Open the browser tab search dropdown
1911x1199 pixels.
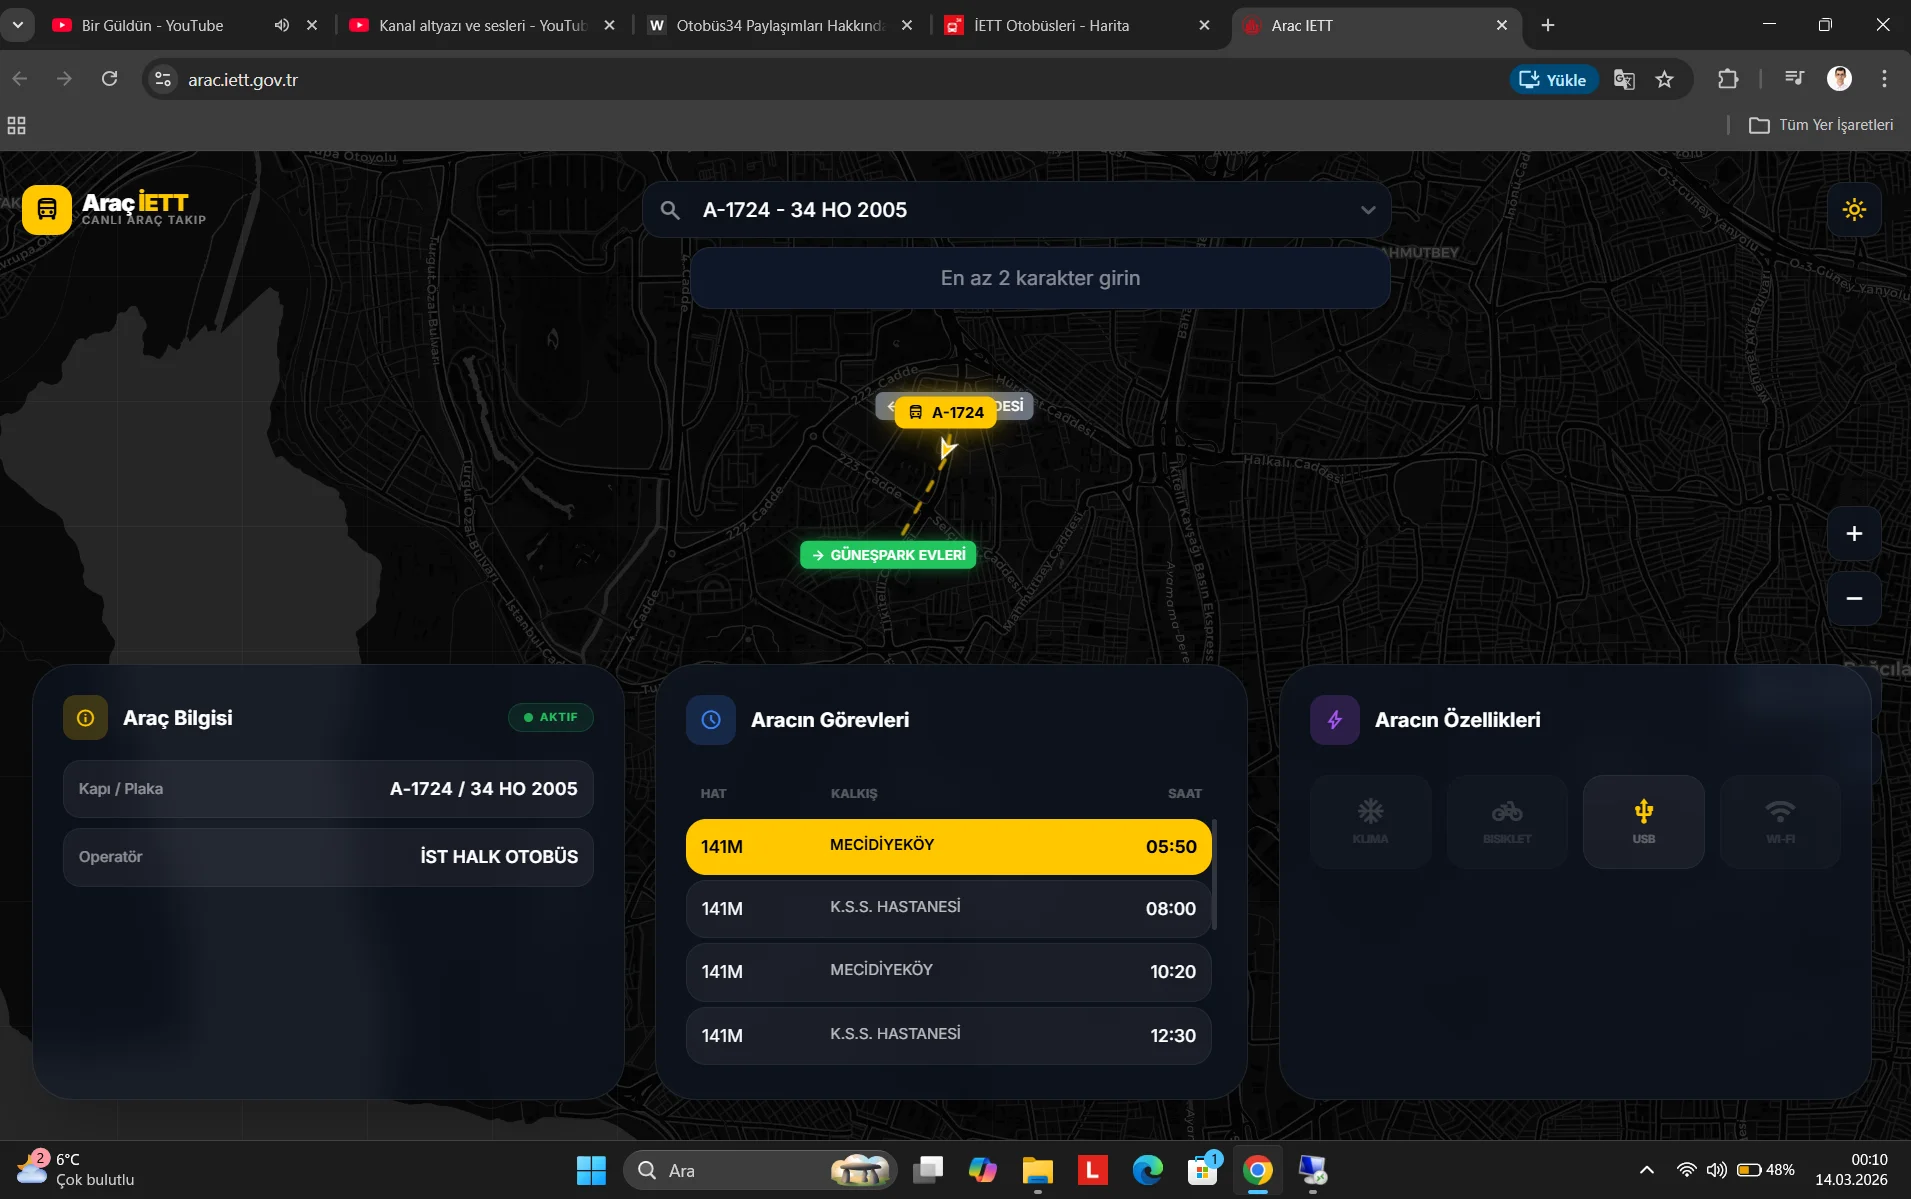[17, 25]
